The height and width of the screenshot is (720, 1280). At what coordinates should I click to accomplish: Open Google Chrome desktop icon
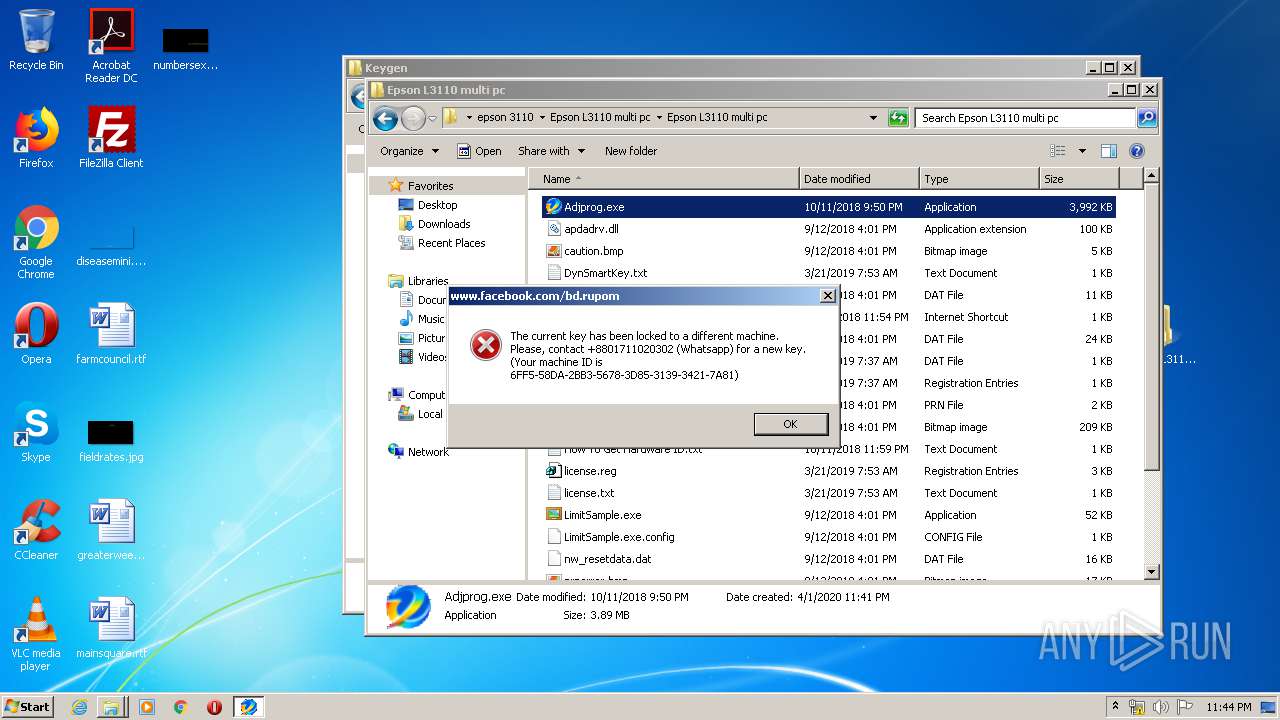pos(36,243)
